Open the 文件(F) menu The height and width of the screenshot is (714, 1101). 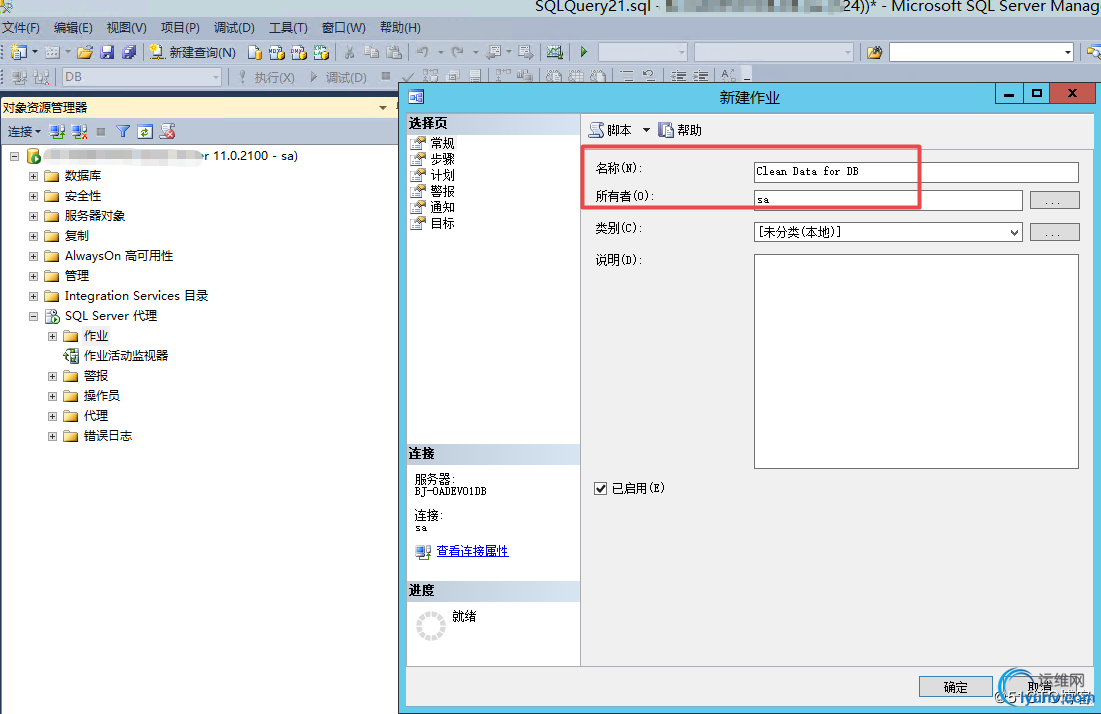click(x=20, y=27)
